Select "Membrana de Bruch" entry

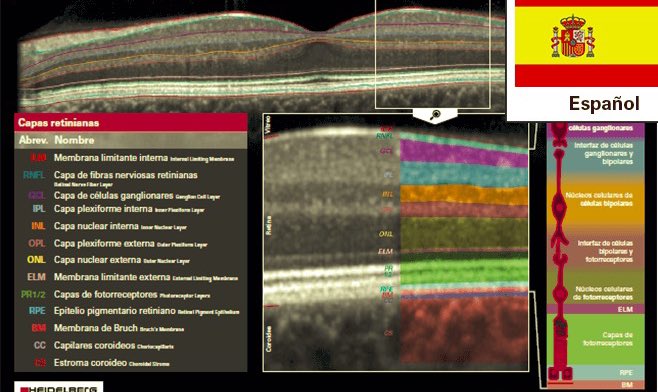[x=96, y=328]
